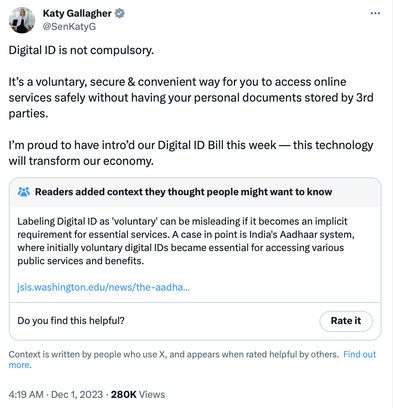Click the word 'more.' in the context footer
This screenshot has width=393, height=408.
[x=20, y=365]
